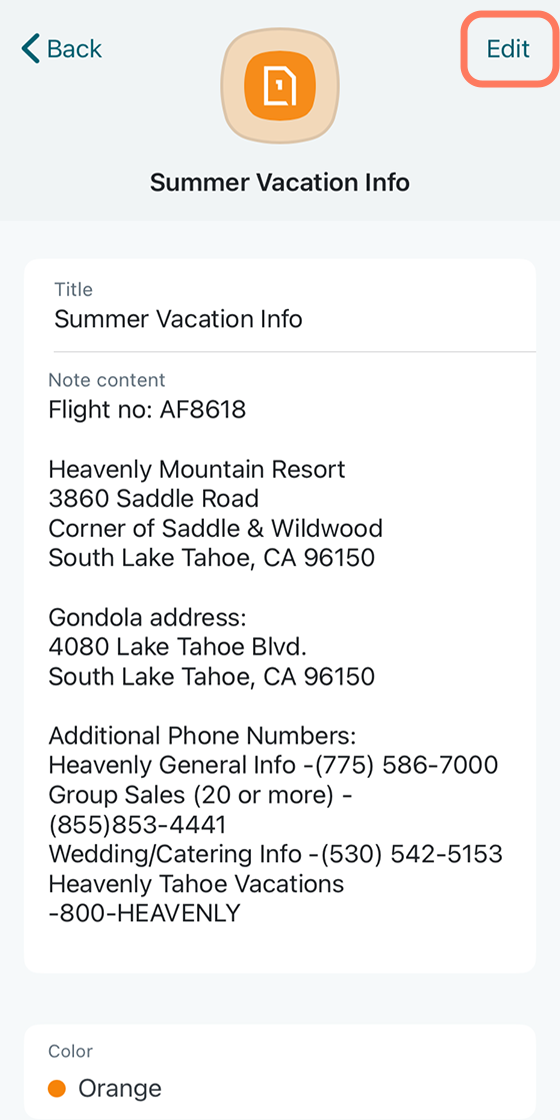This screenshot has width=560, height=1120.
Task: Tap the orange note icon
Action: (280, 87)
